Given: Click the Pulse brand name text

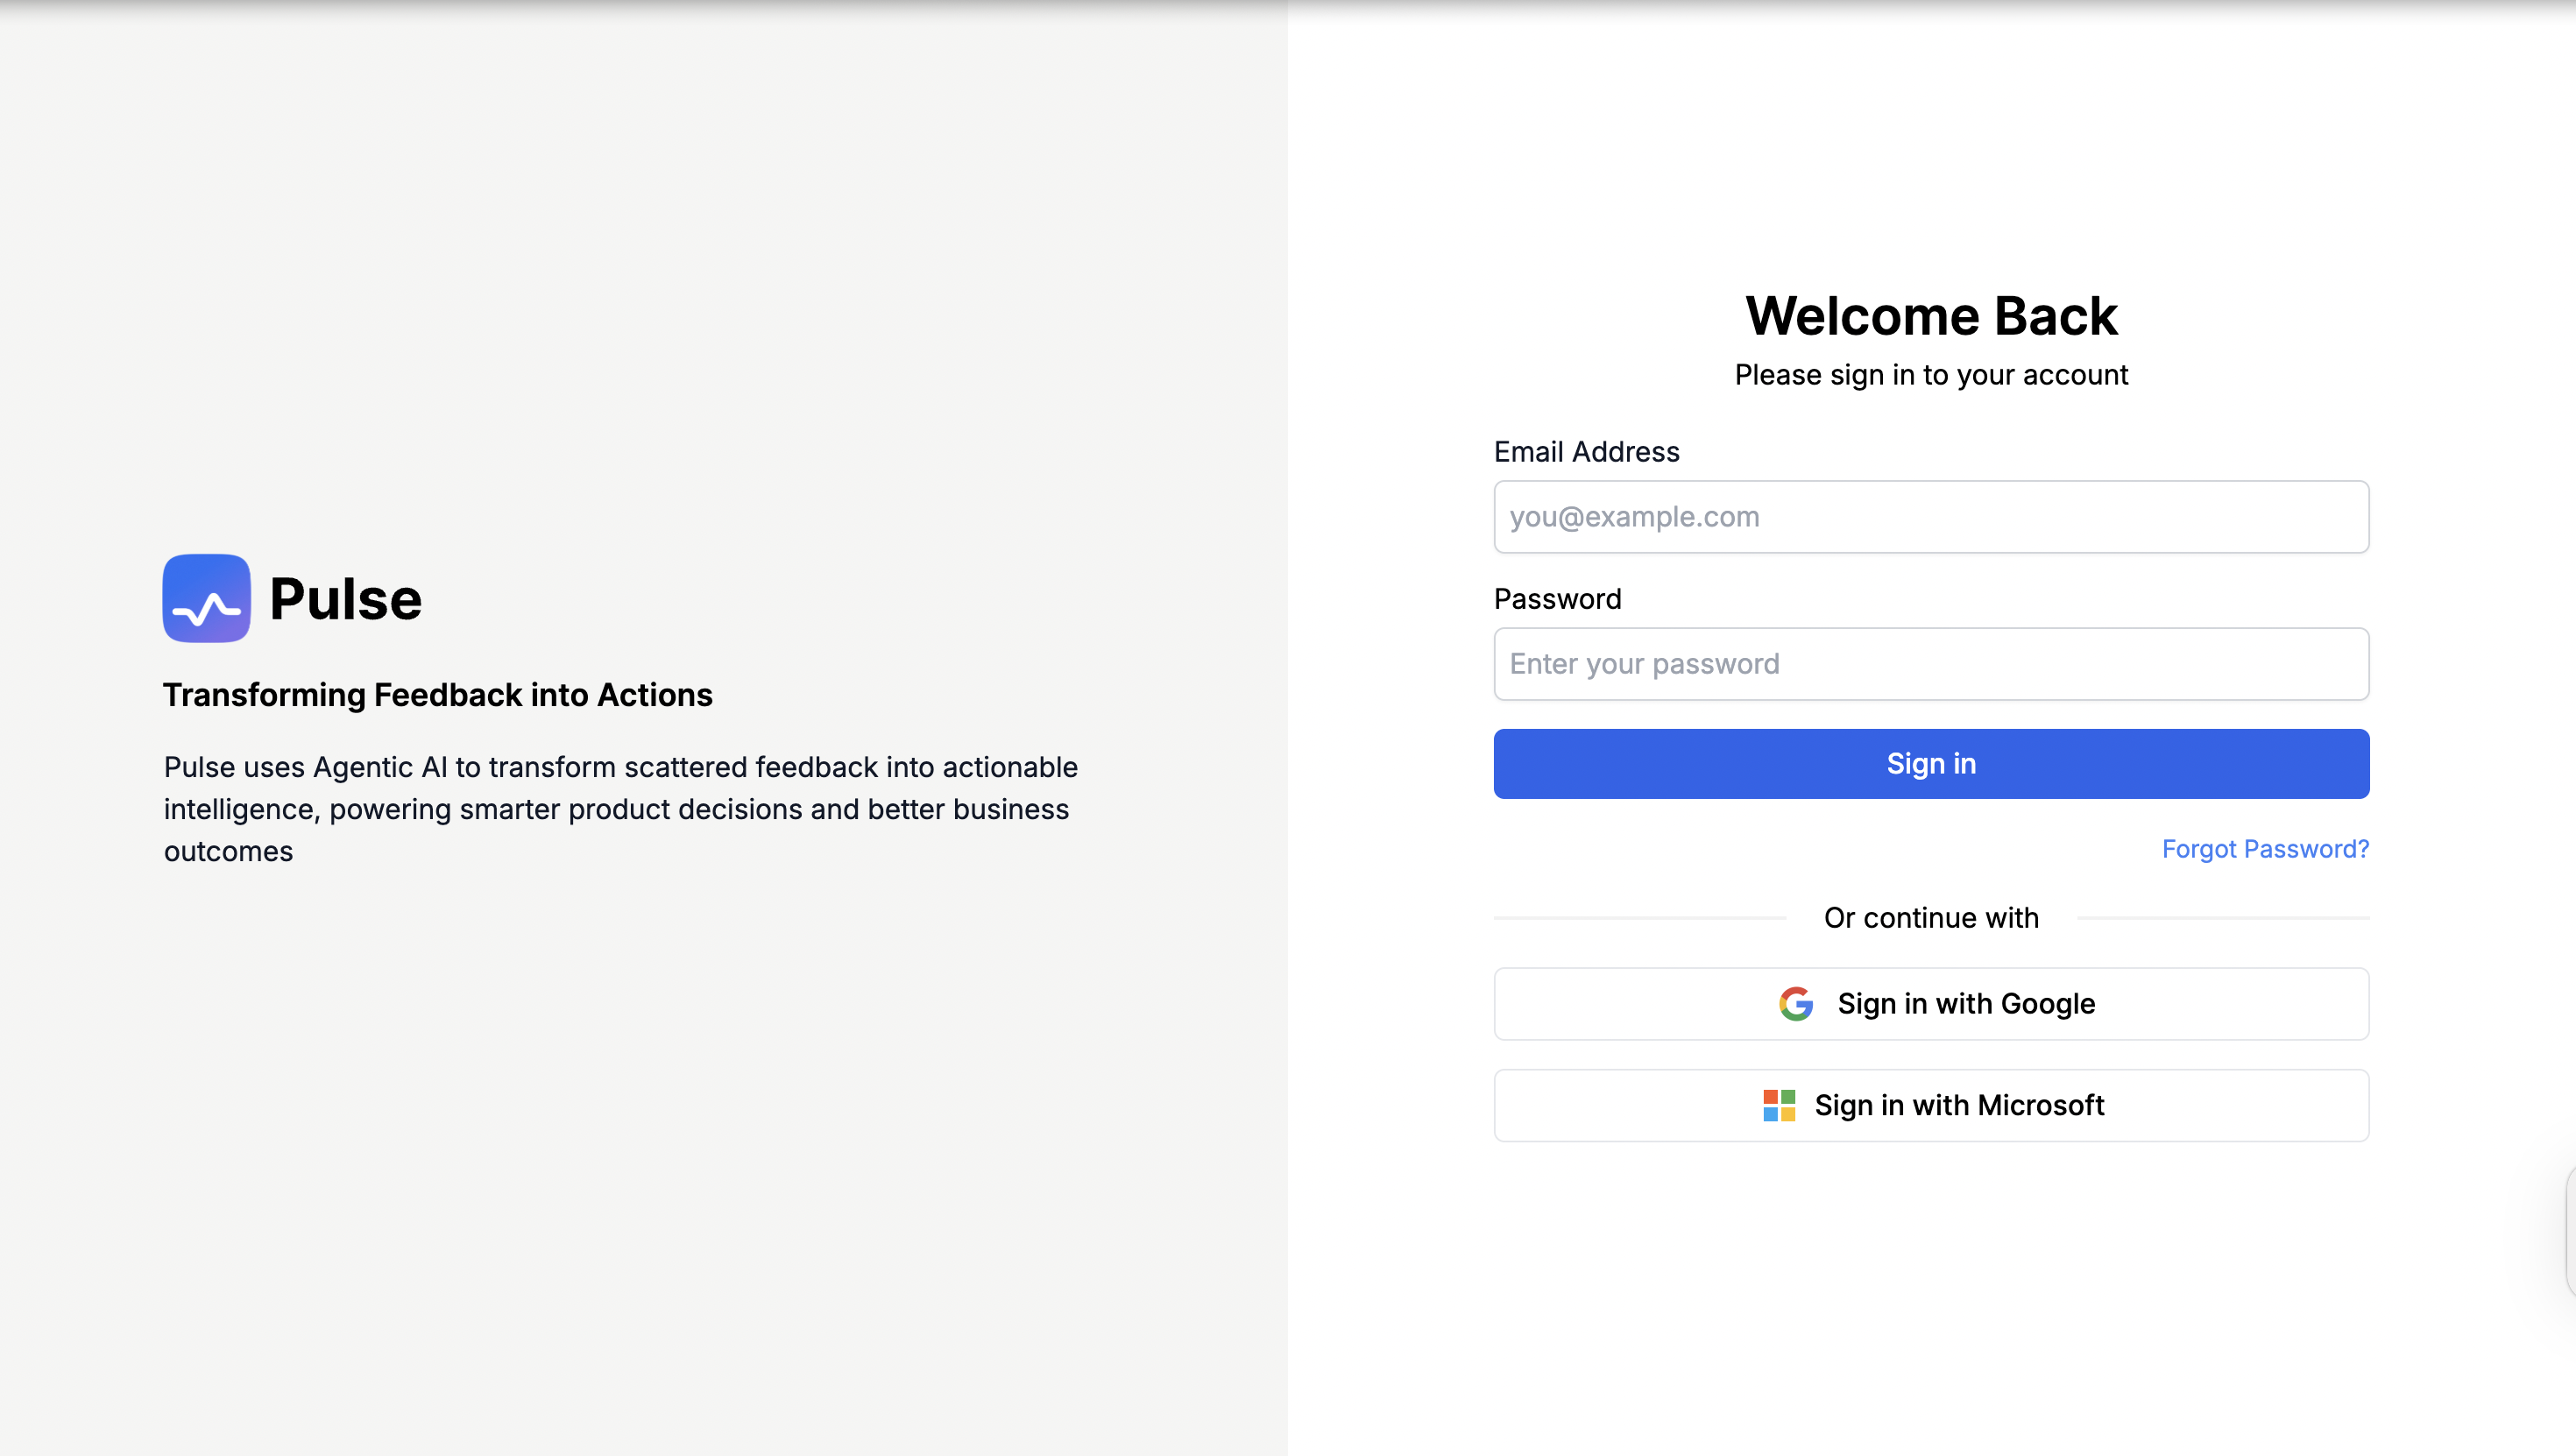Looking at the screenshot, I should point(346,599).
